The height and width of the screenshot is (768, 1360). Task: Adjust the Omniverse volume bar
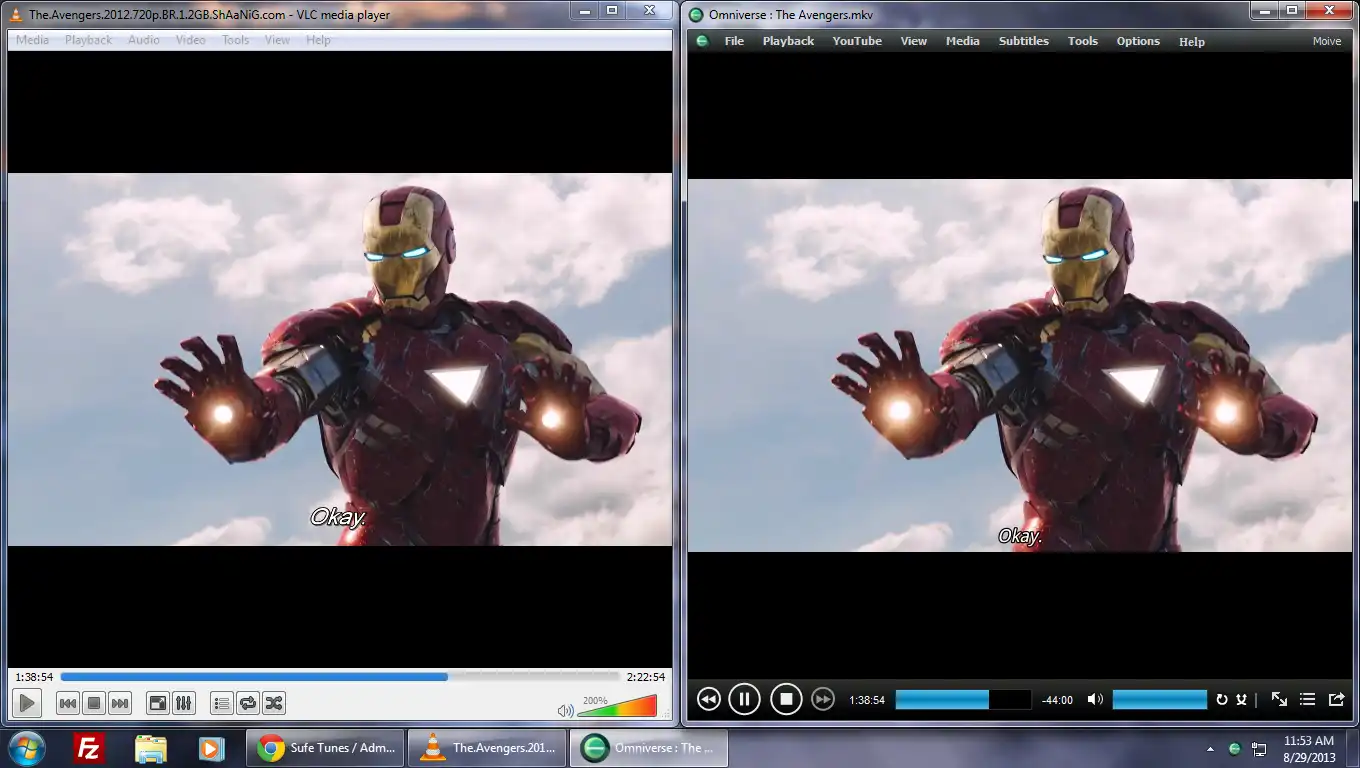(x=1159, y=700)
